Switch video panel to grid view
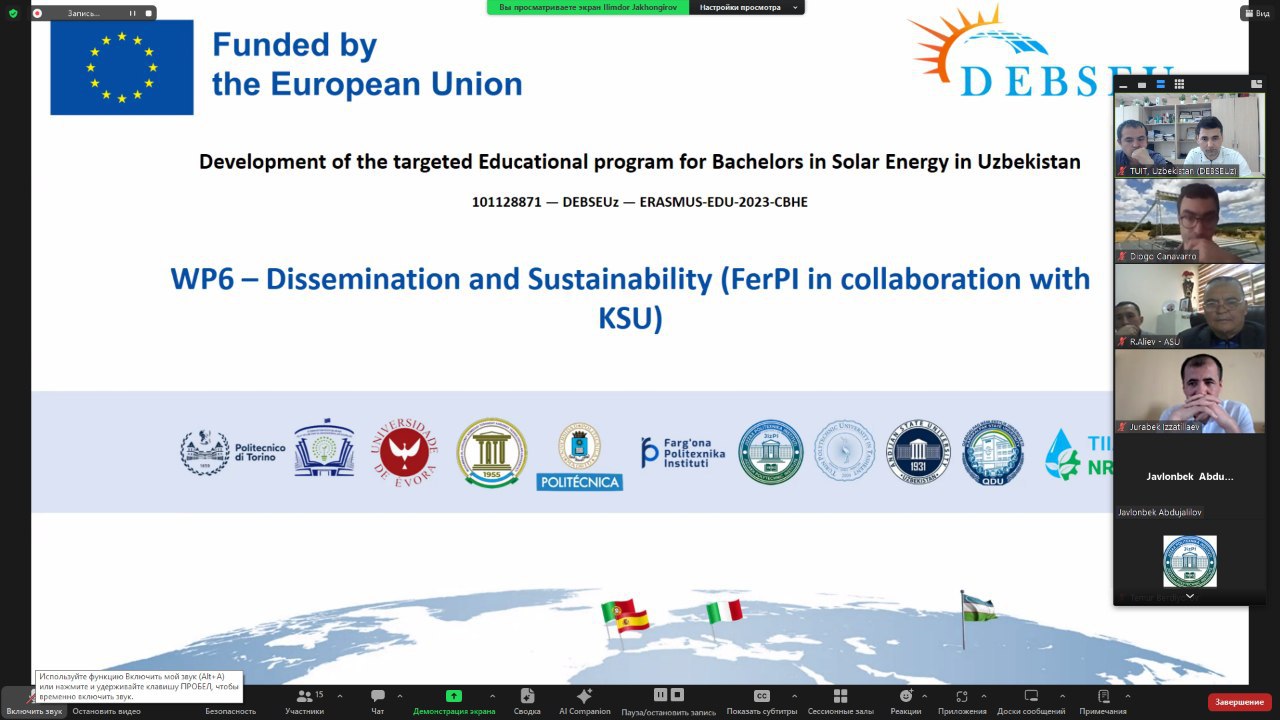 pyautogui.click(x=1179, y=84)
